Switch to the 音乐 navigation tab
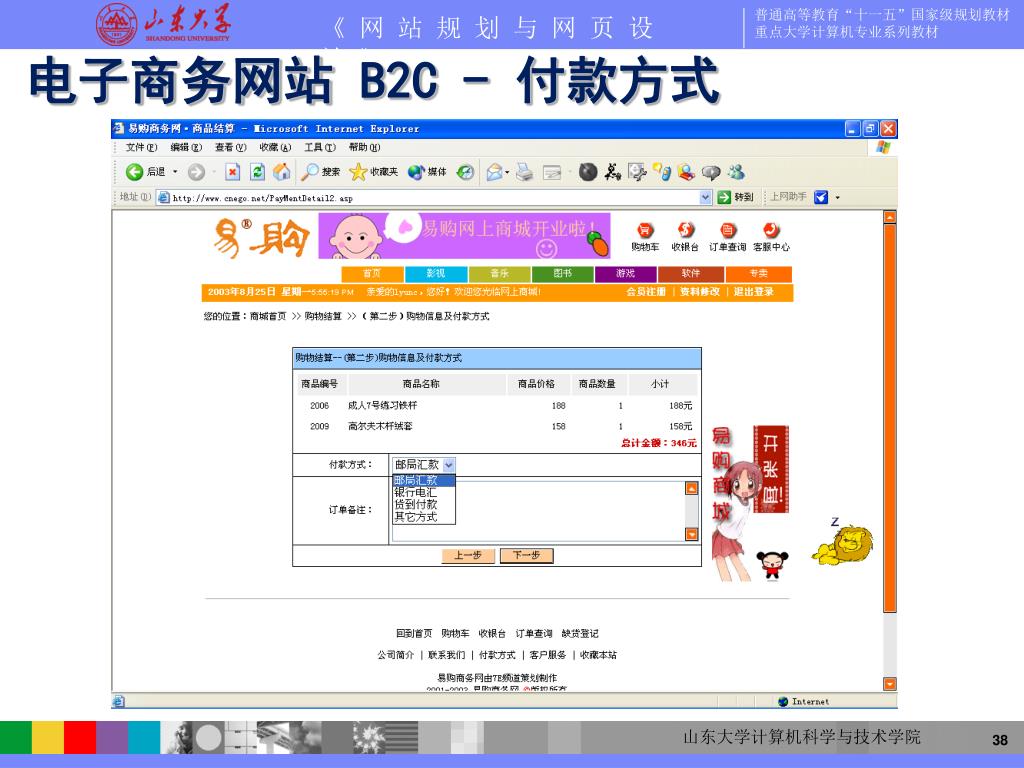Image resolution: width=1024 pixels, height=768 pixels. click(x=500, y=273)
